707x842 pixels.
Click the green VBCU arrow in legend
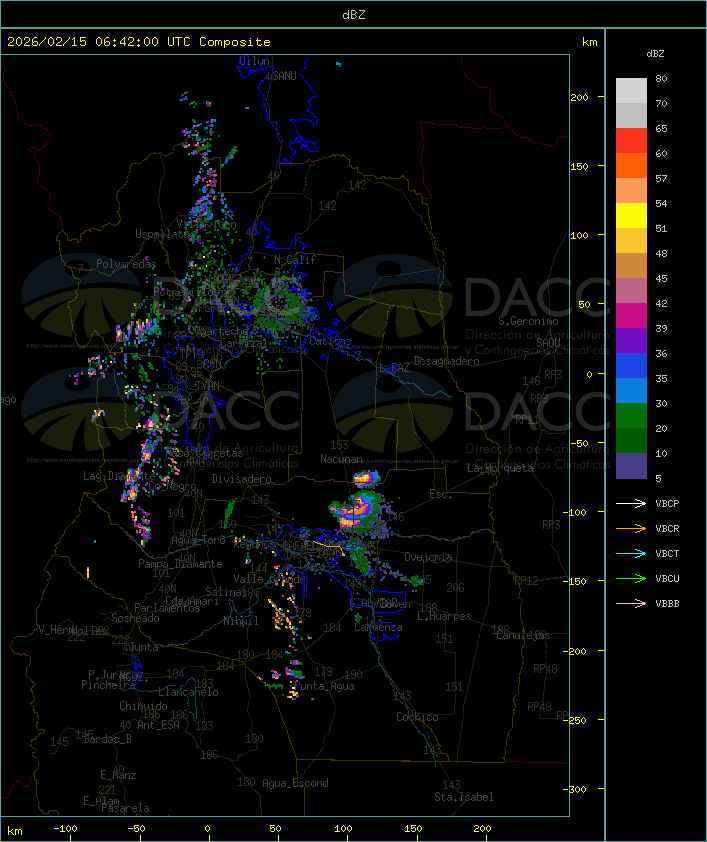(631, 578)
